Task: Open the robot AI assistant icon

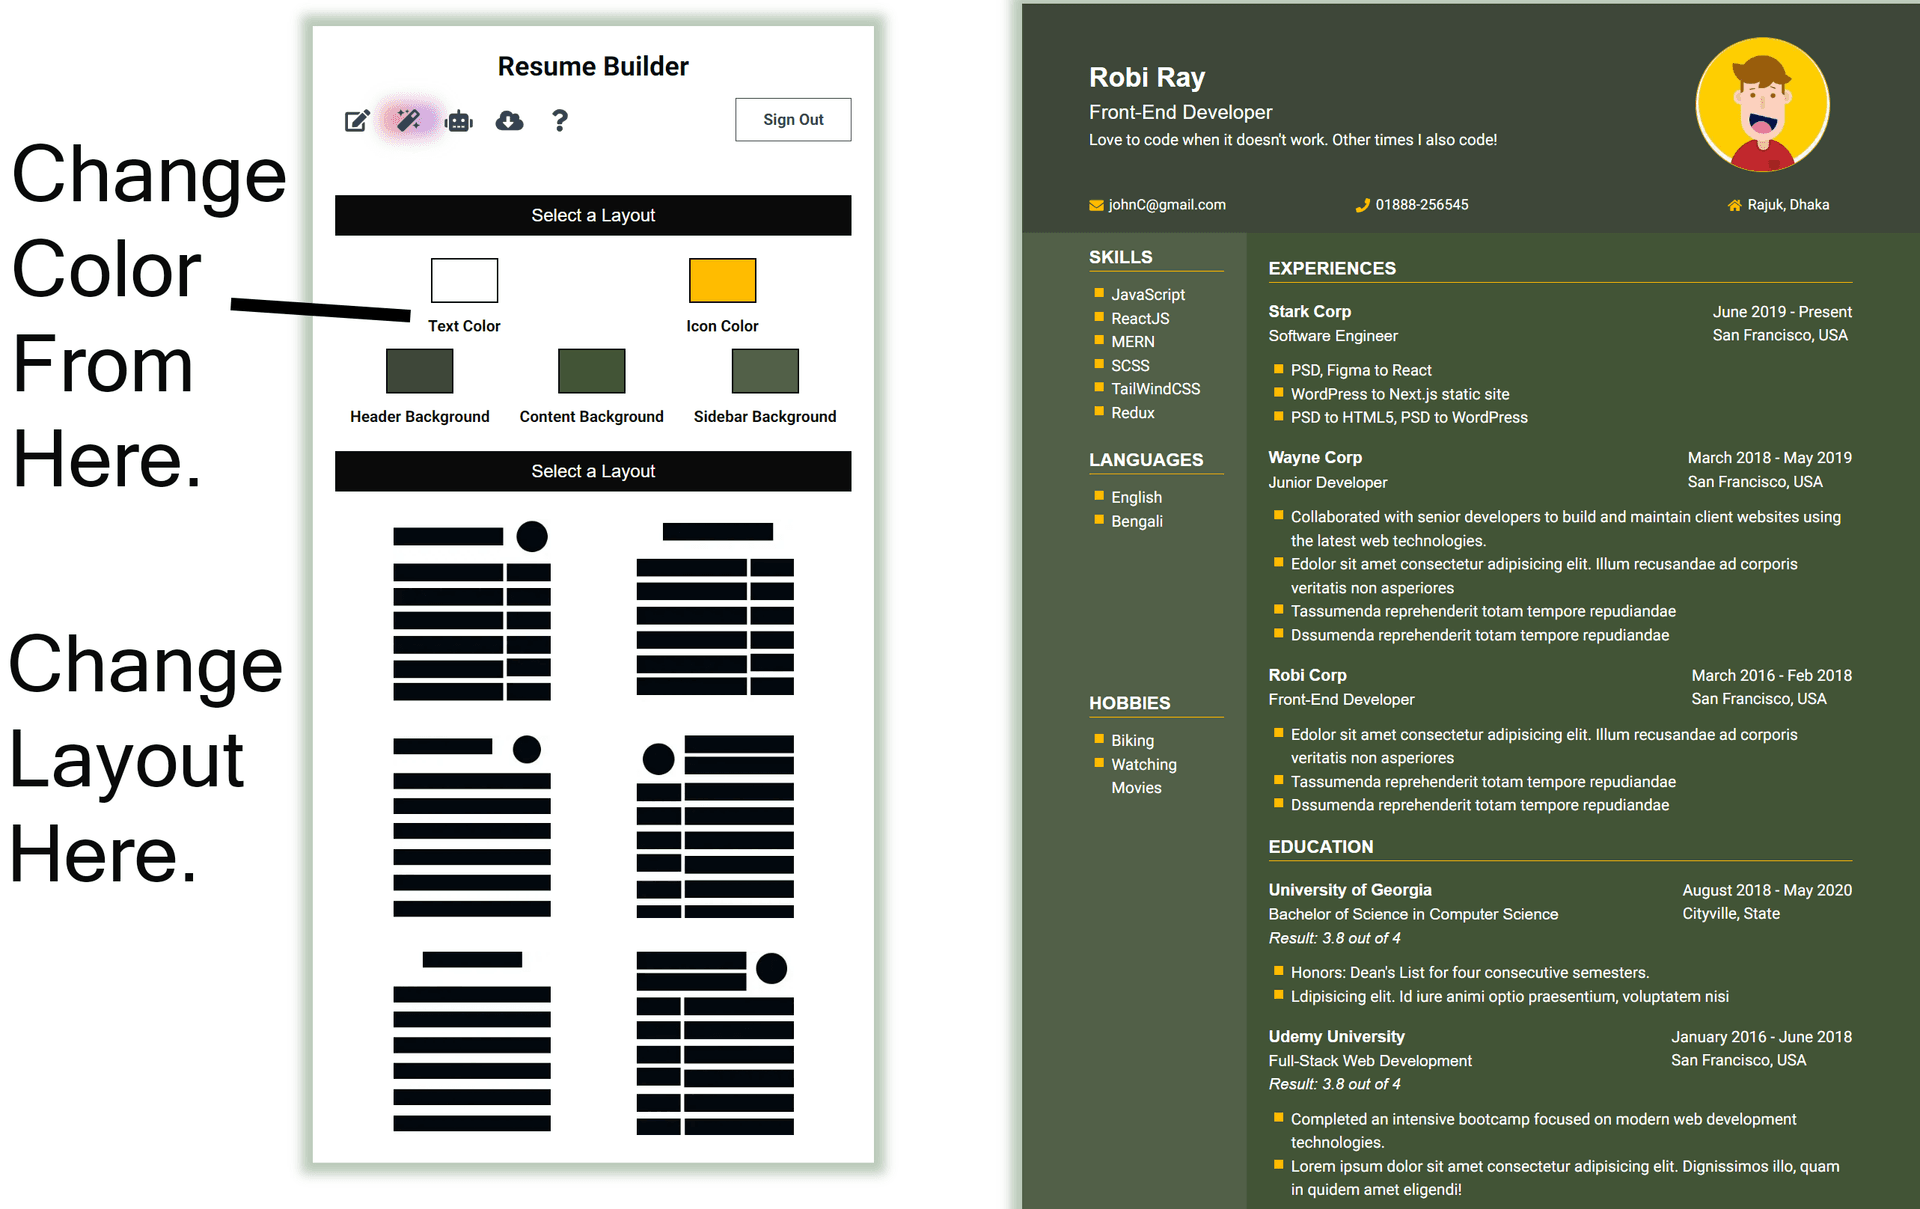Action: point(459,121)
